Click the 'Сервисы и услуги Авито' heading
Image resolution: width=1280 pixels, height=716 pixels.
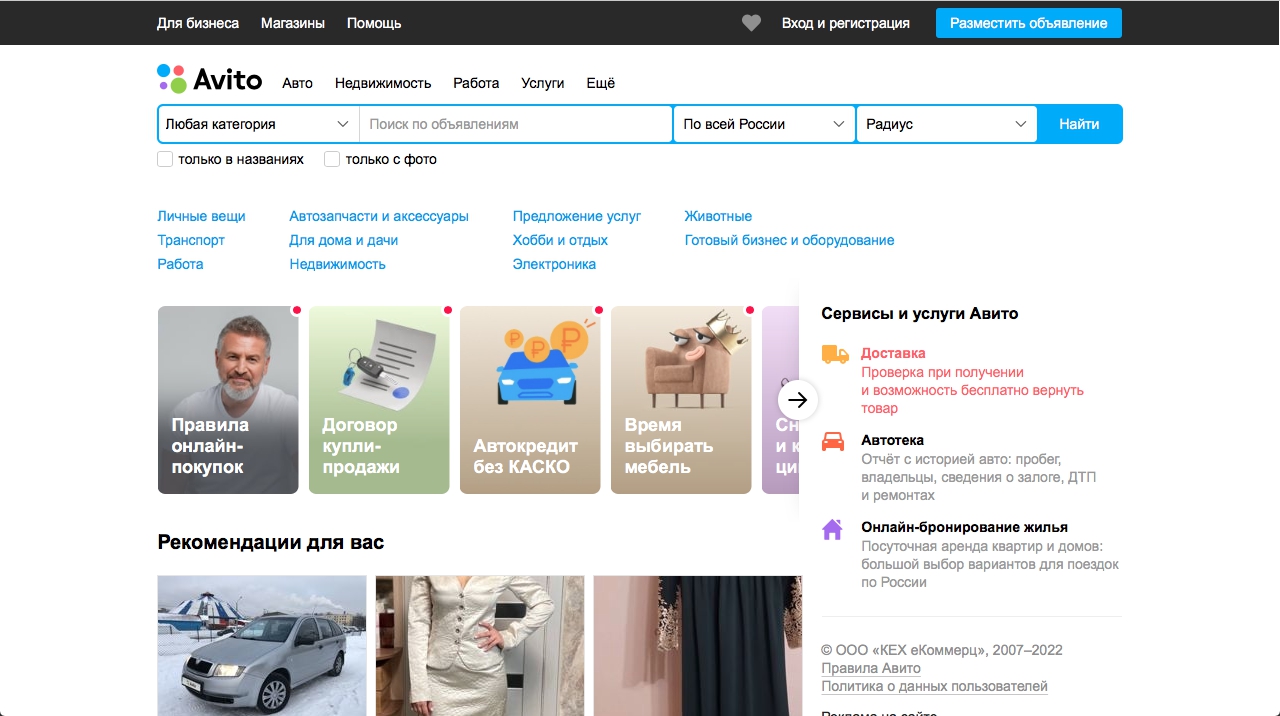coord(920,313)
